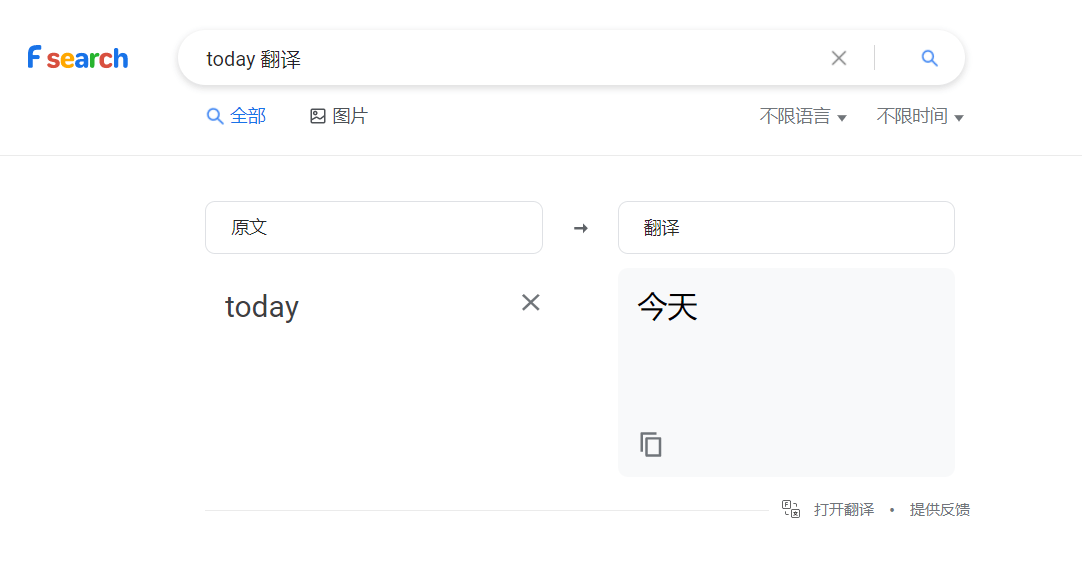The width and height of the screenshot is (1082, 561).
Task: Clear the source text 'today' with X
Action: [x=530, y=302]
